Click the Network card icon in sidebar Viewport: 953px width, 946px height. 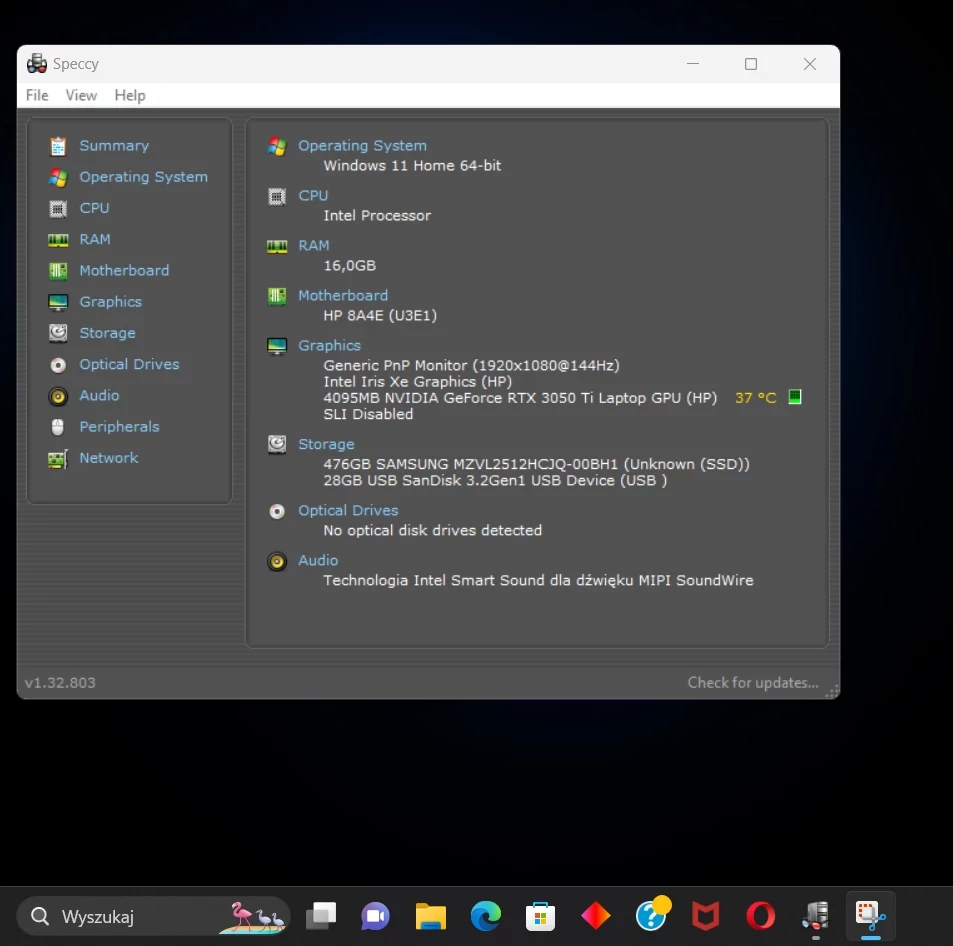click(x=58, y=458)
